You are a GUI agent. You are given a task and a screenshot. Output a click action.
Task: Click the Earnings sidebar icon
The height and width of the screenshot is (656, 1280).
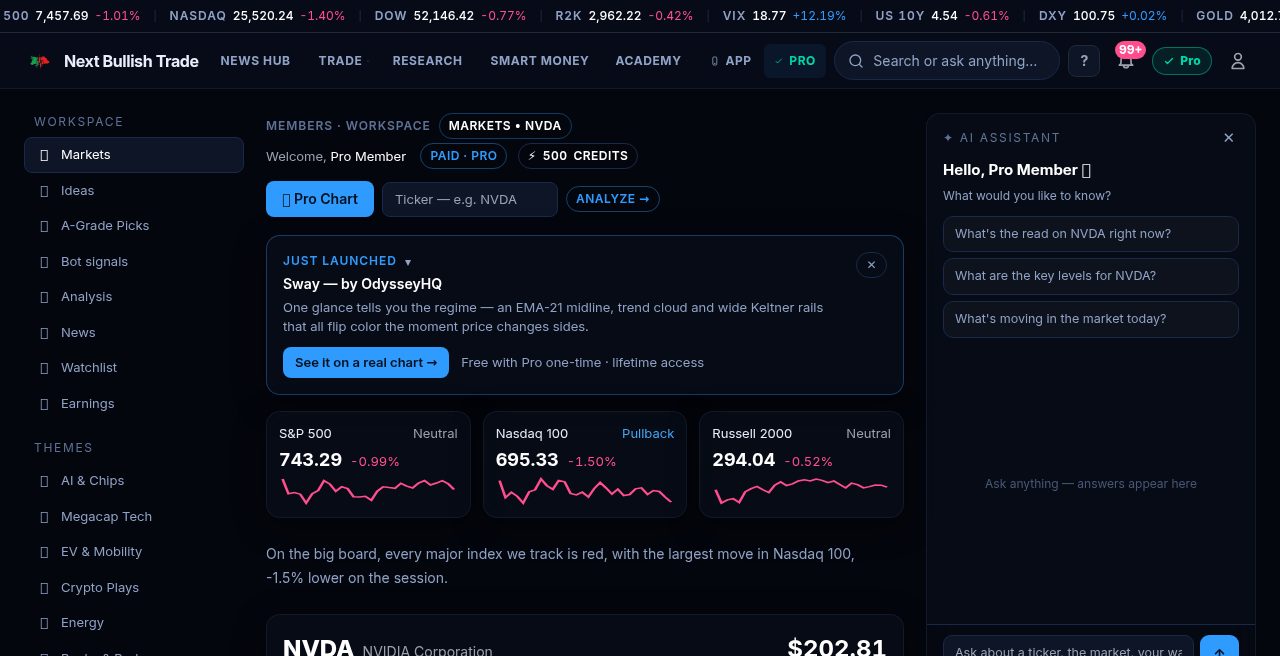click(x=44, y=404)
